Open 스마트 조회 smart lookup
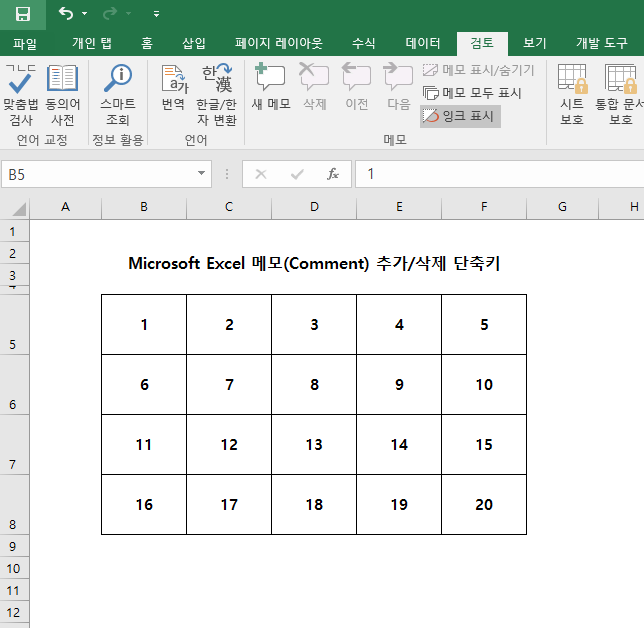 (118, 95)
